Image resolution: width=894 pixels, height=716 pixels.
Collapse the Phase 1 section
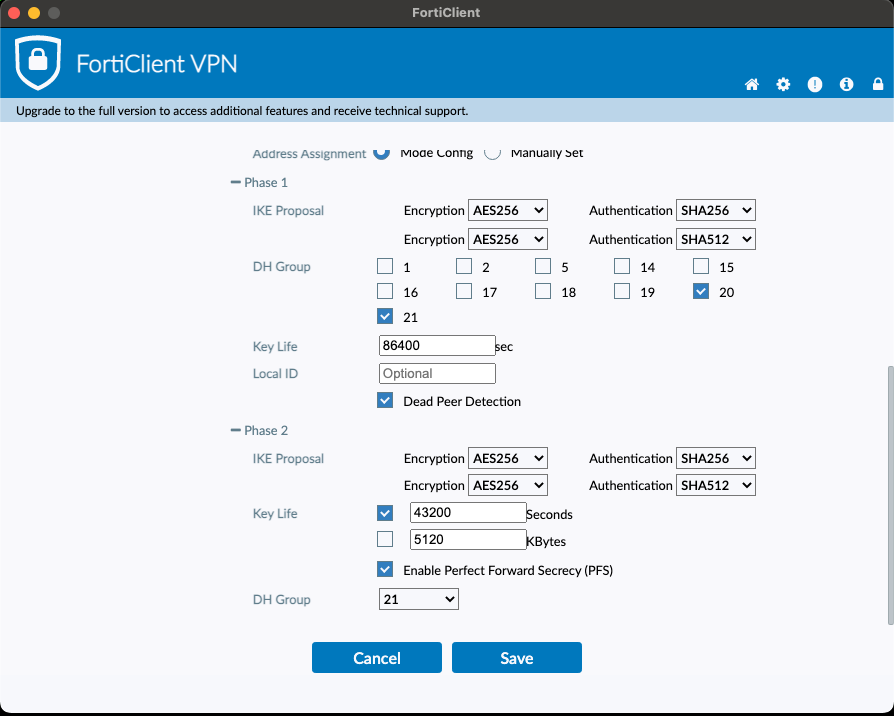(235, 182)
